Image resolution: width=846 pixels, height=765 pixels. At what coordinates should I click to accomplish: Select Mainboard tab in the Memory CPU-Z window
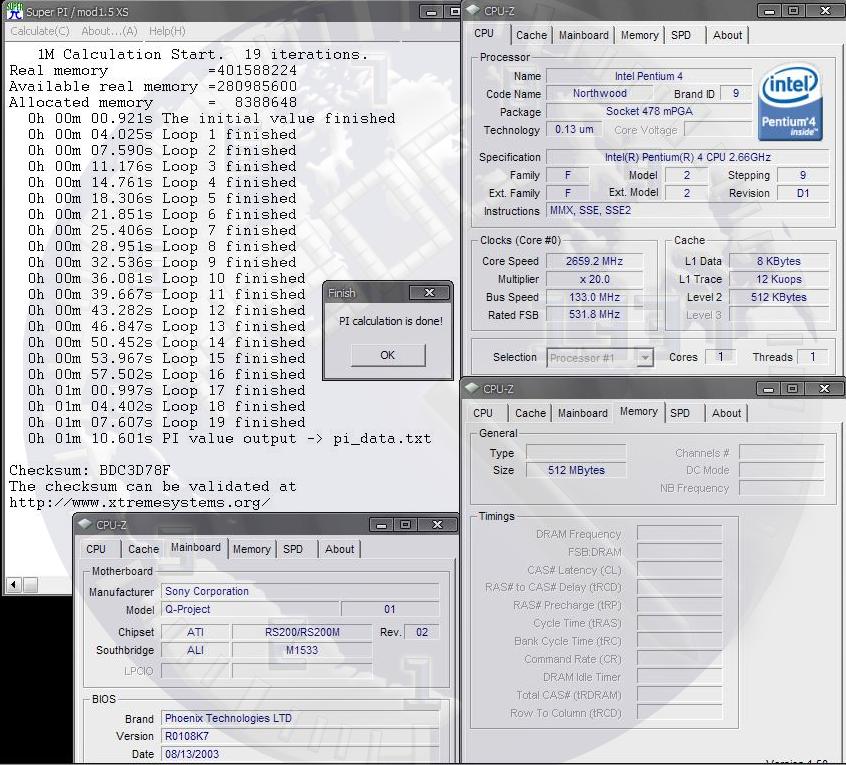tap(583, 413)
